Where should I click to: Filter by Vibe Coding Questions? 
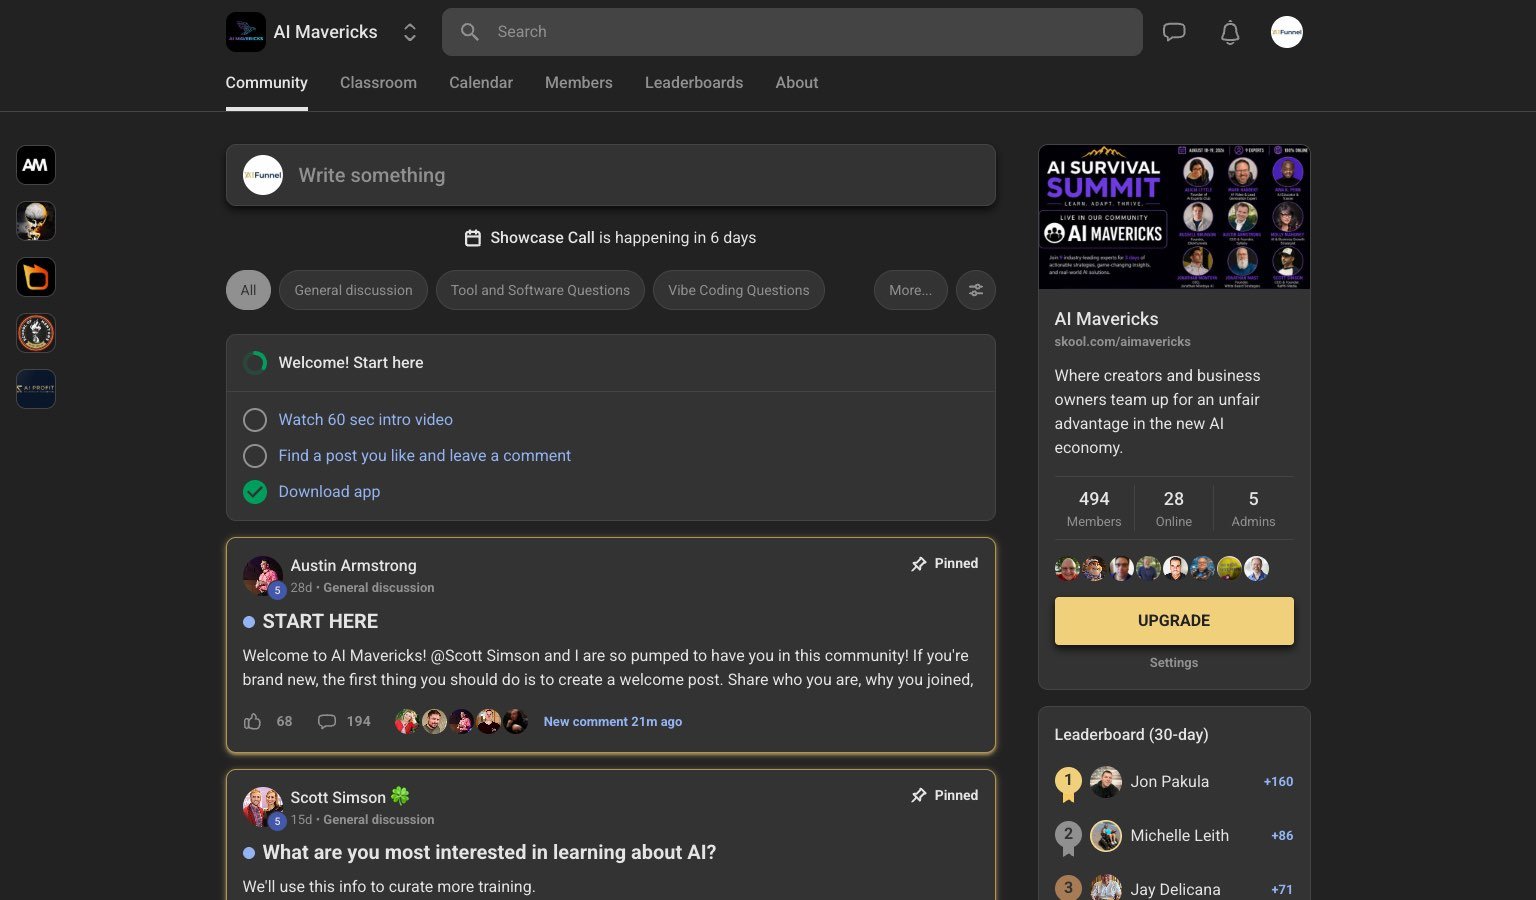(739, 290)
